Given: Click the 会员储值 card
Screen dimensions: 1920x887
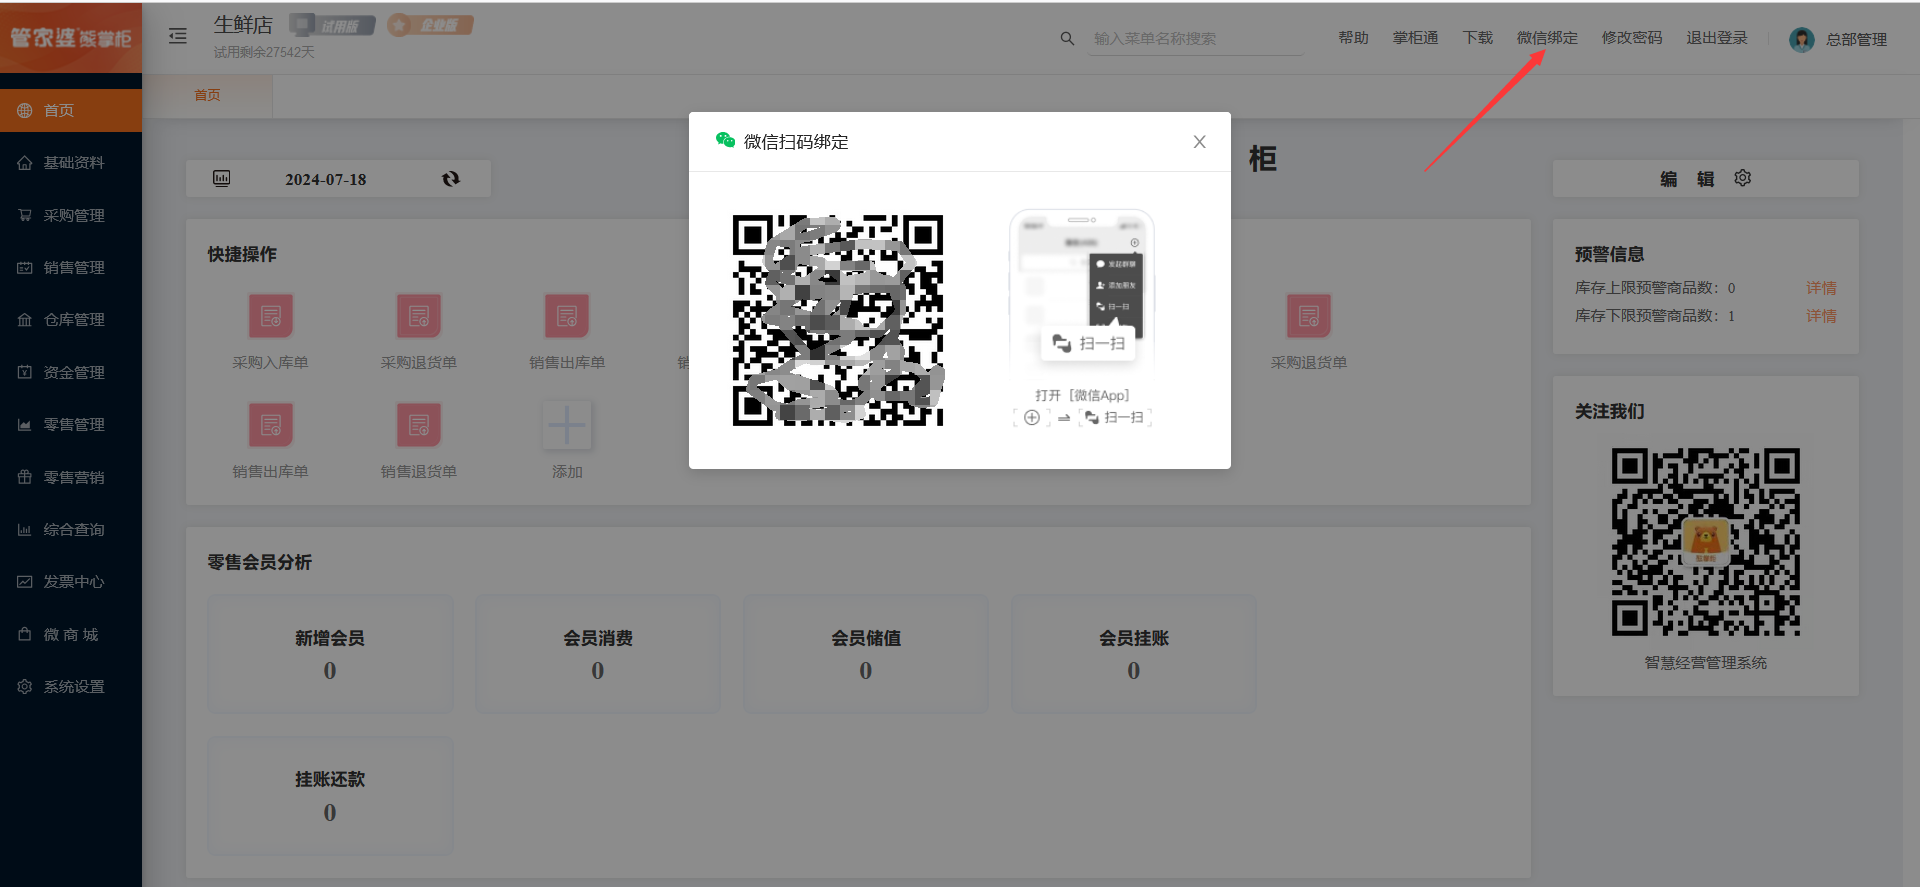Looking at the screenshot, I should [866, 654].
